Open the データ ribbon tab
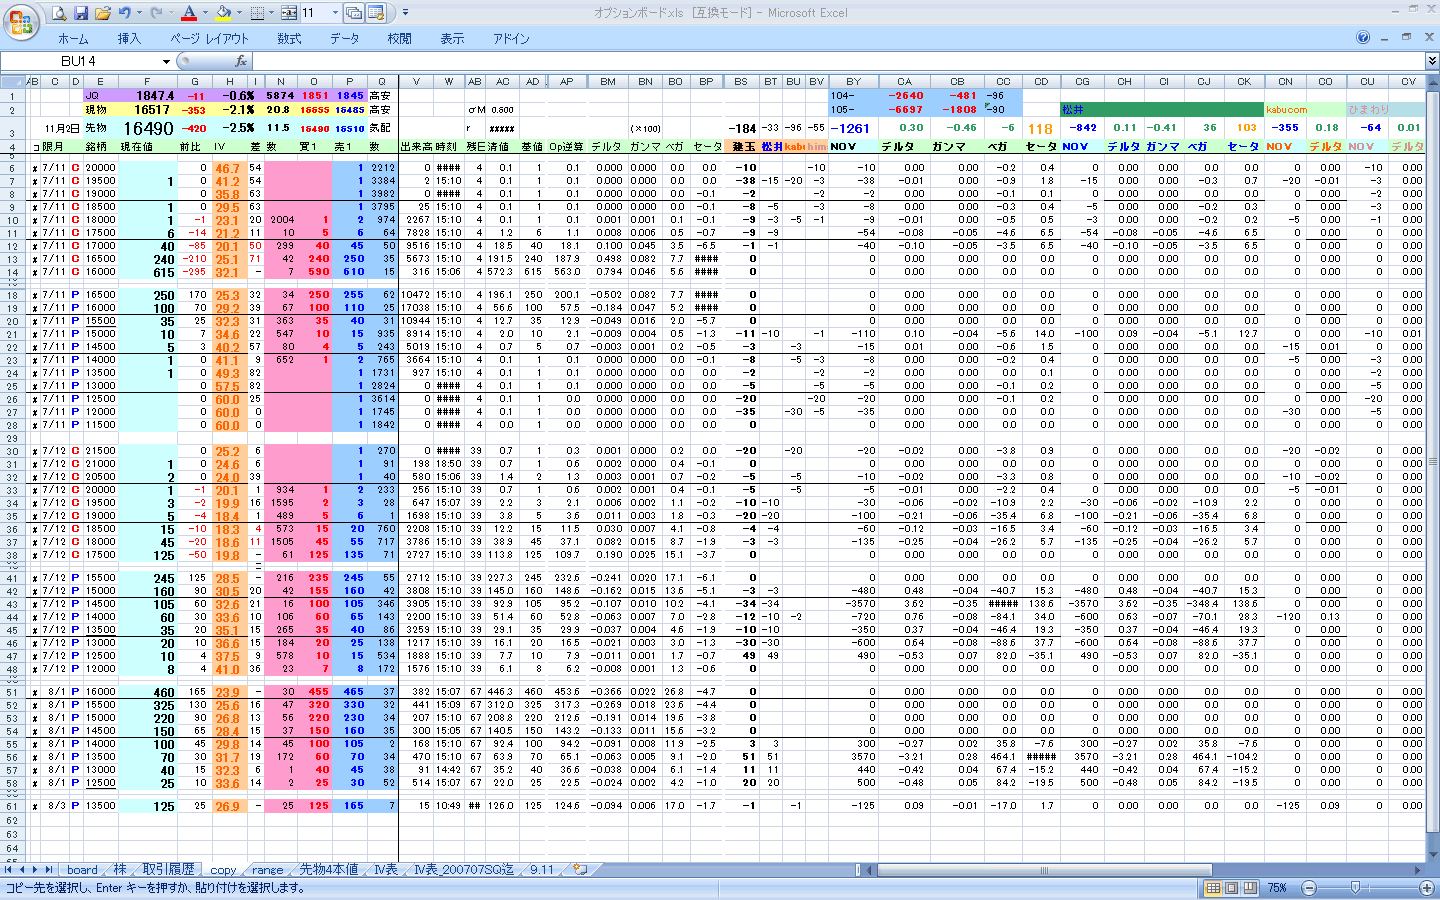The image size is (1440, 900). (345, 38)
